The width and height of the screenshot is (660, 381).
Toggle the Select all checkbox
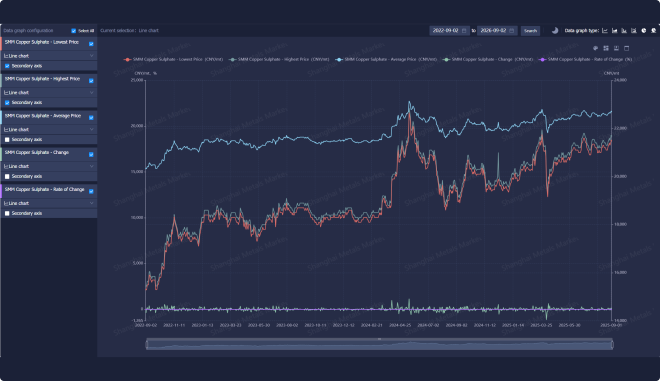tap(74, 31)
